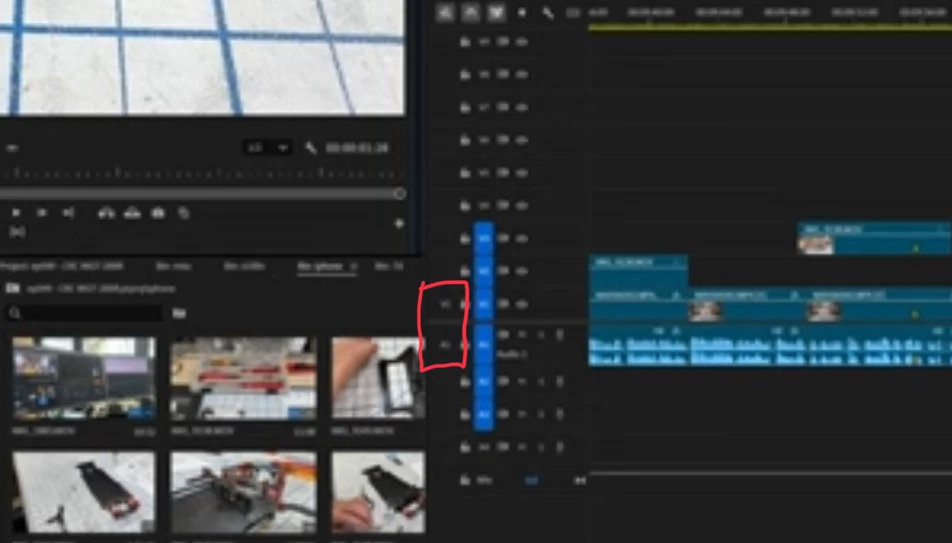Click the Extract button in Program Monitor
952x543 pixels.
132,213
